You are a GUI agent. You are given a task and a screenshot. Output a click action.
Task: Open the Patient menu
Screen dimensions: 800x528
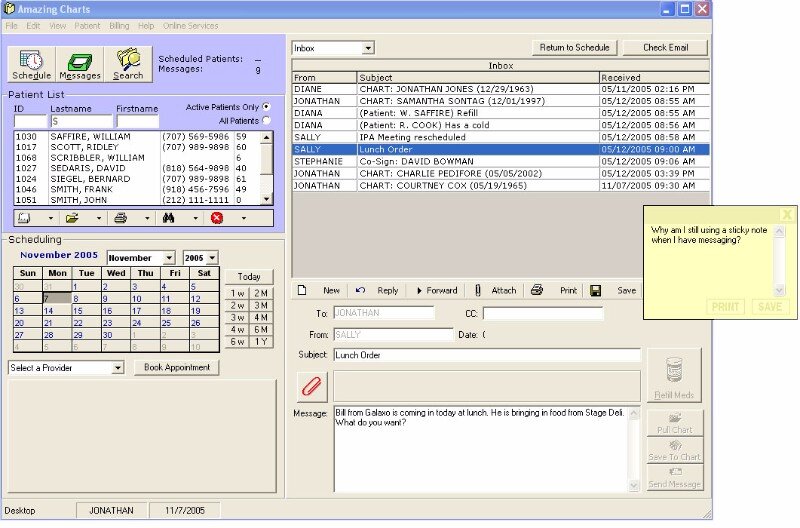tap(87, 24)
